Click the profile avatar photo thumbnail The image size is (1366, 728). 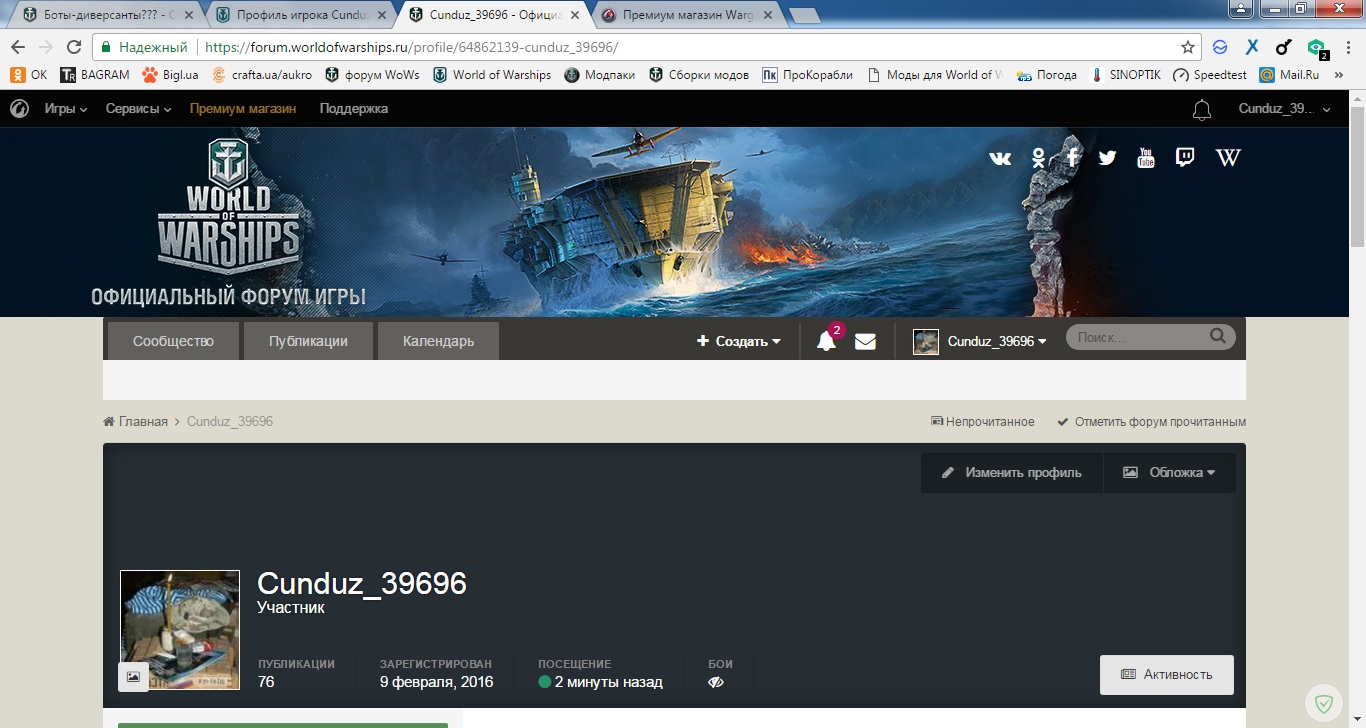coord(180,629)
